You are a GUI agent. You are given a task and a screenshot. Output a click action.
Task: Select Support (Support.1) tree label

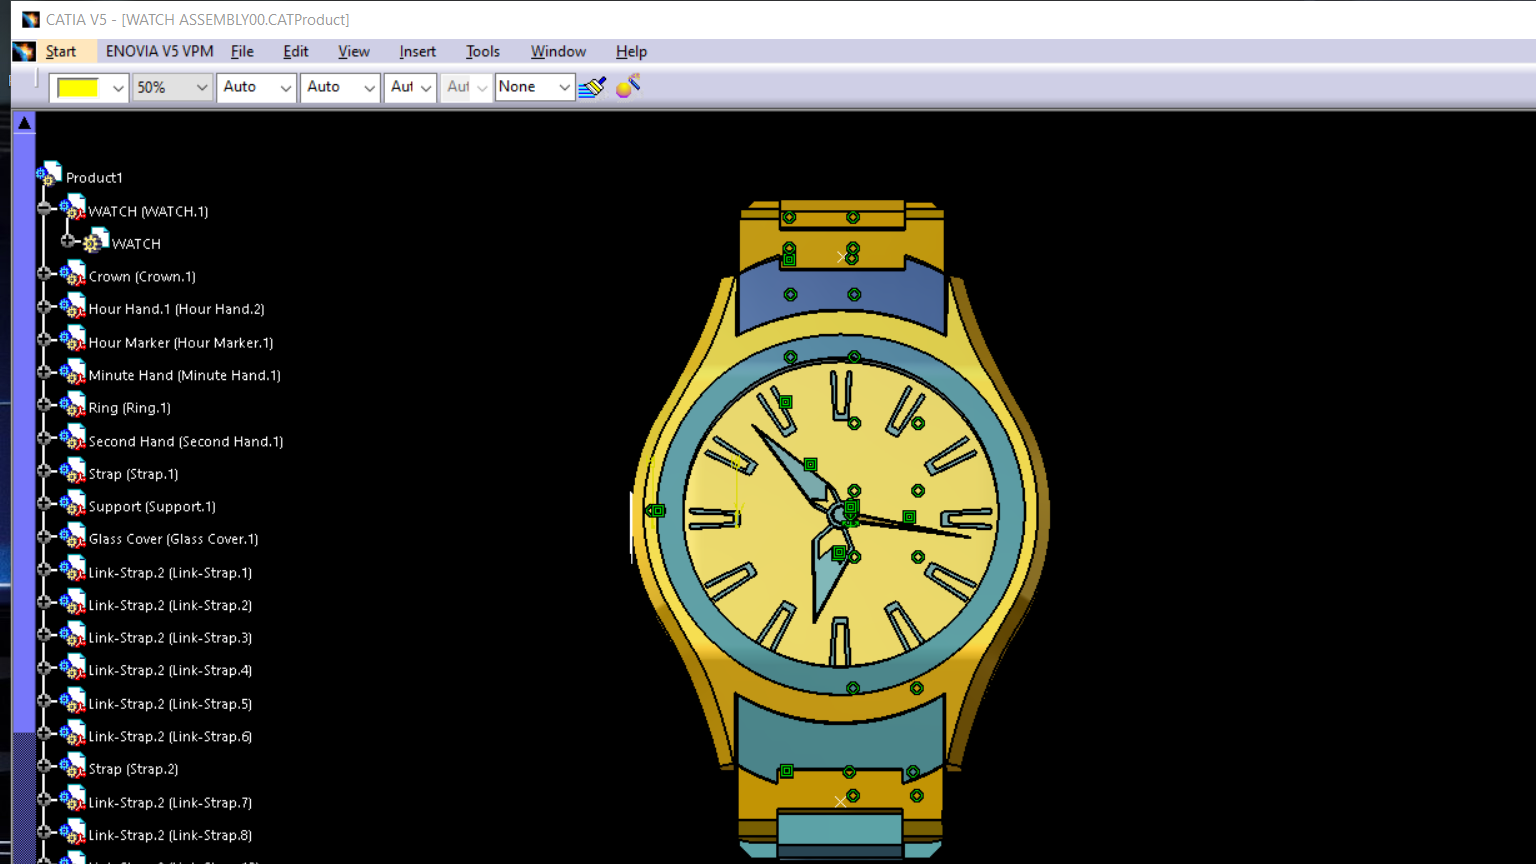coord(152,507)
